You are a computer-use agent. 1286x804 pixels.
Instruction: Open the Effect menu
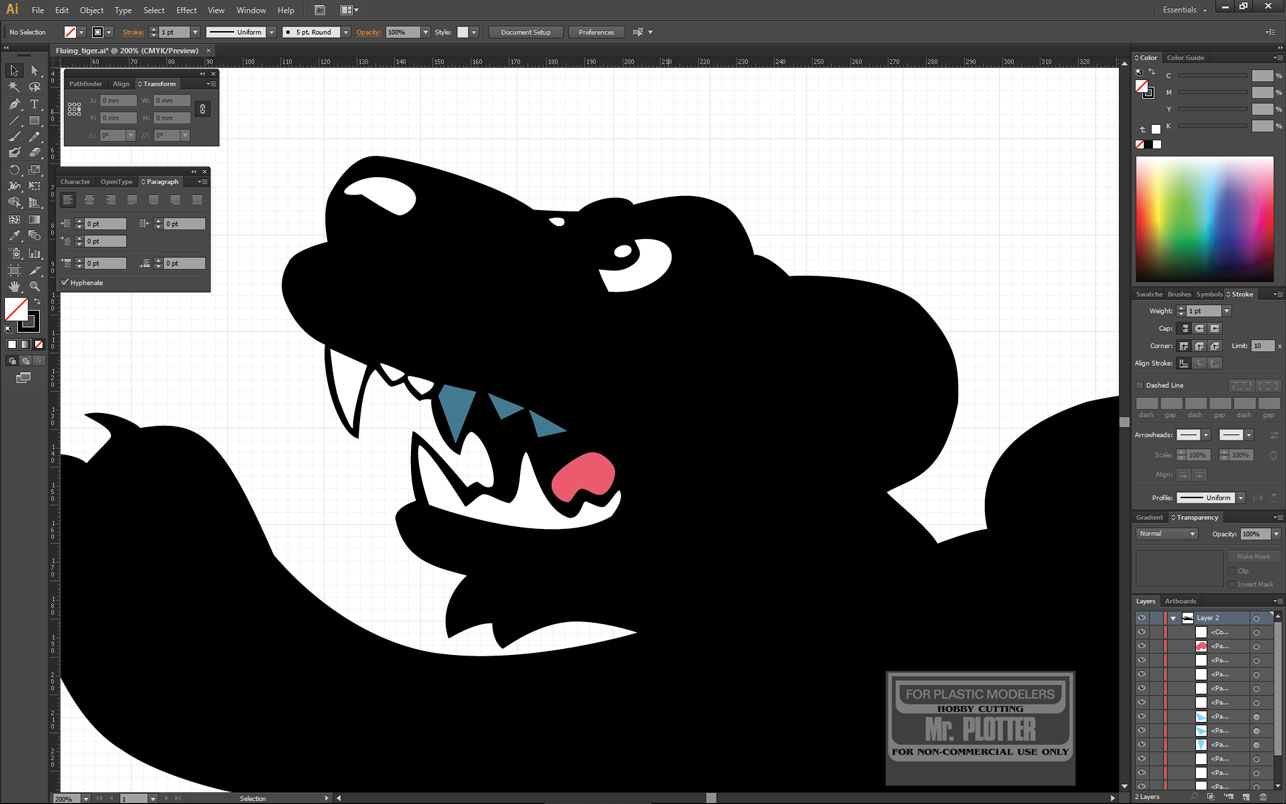point(187,10)
